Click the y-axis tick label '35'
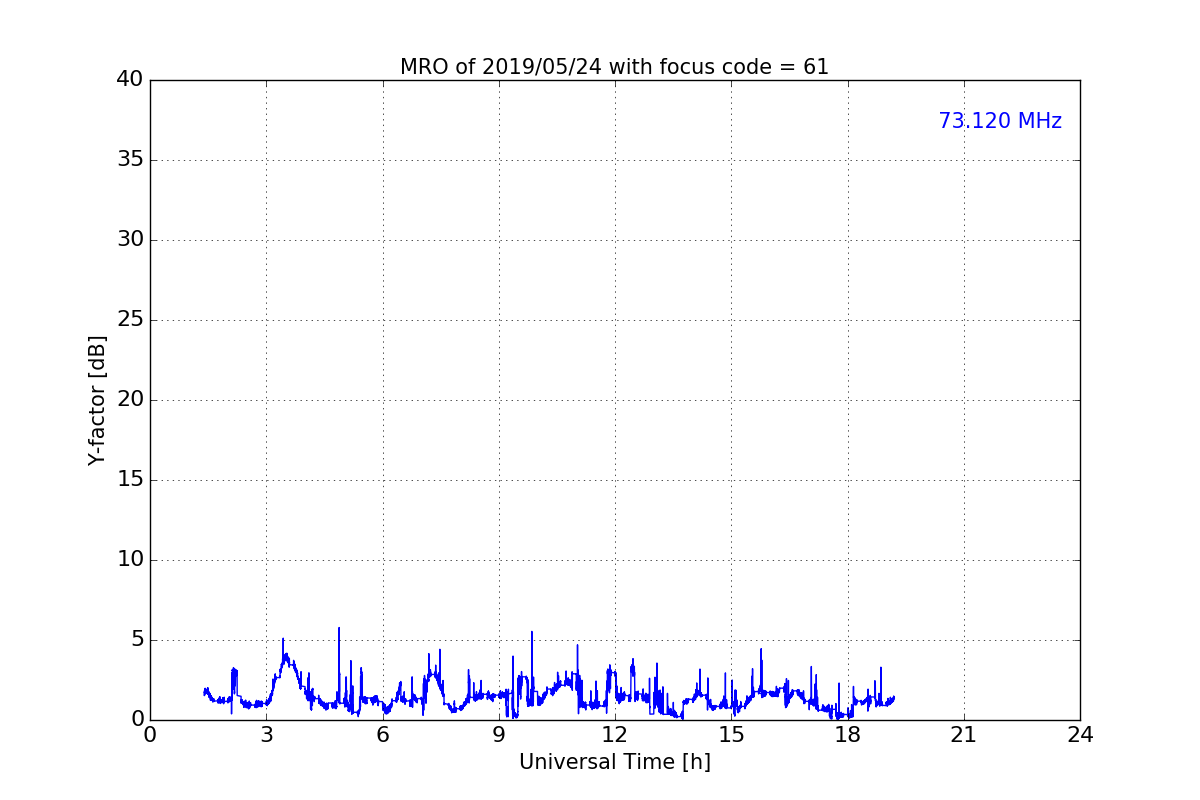 pos(130,160)
